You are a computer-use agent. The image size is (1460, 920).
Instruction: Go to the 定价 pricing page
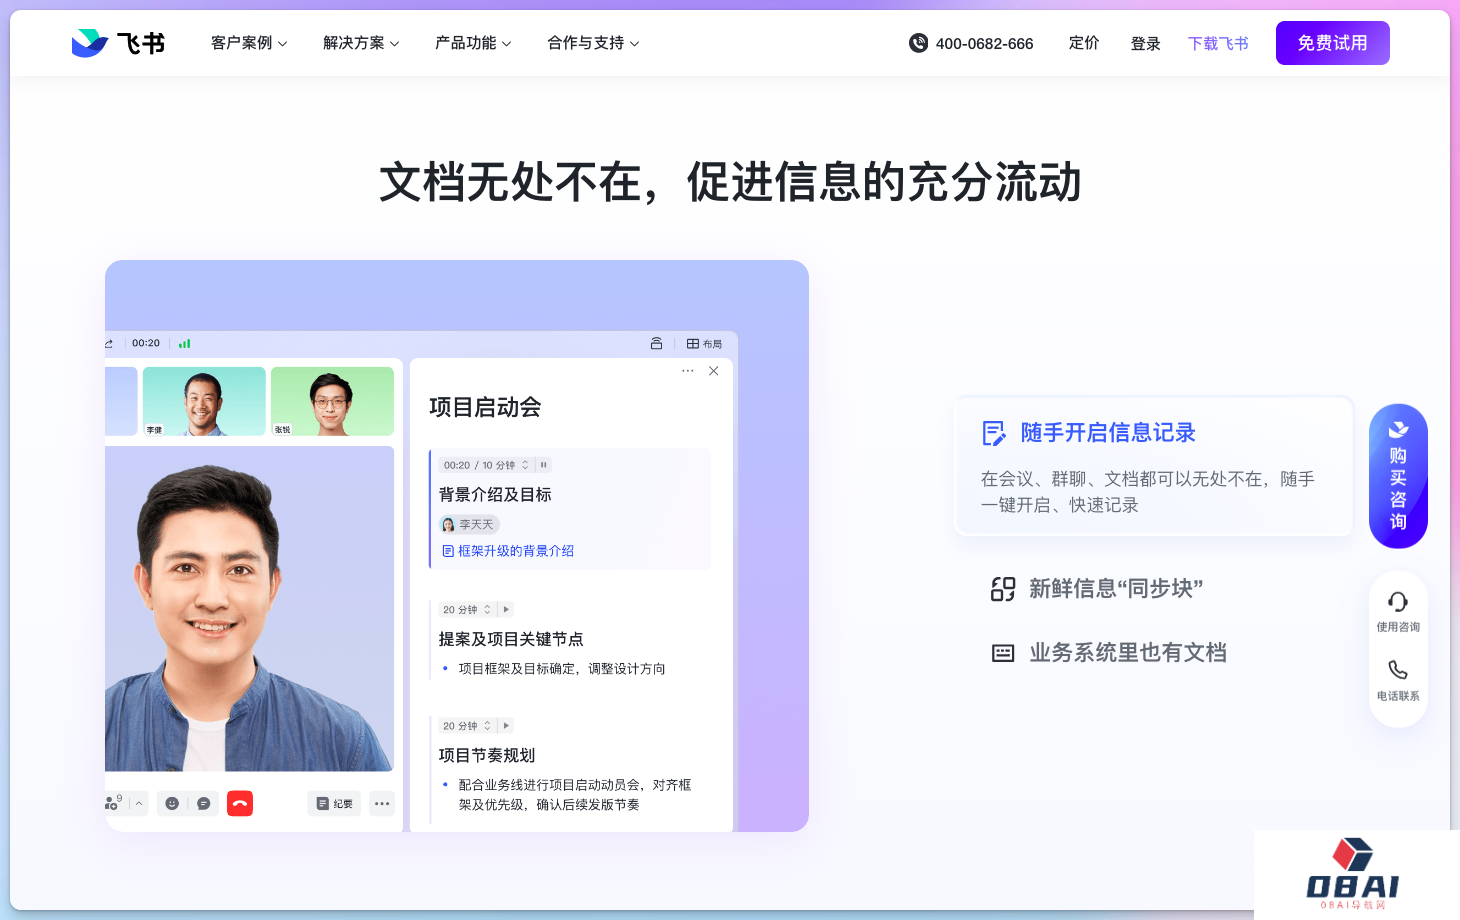(x=1084, y=43)
